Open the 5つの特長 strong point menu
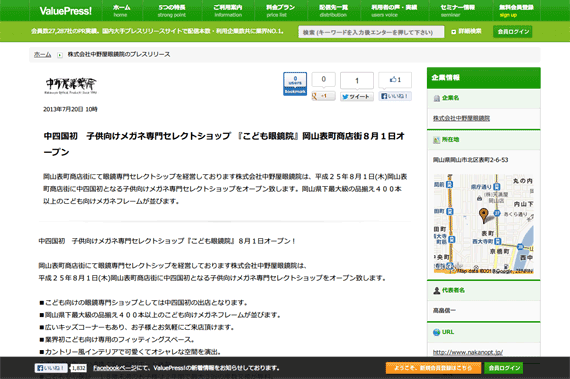Screen dimensions: 570x379 point(172,11)
